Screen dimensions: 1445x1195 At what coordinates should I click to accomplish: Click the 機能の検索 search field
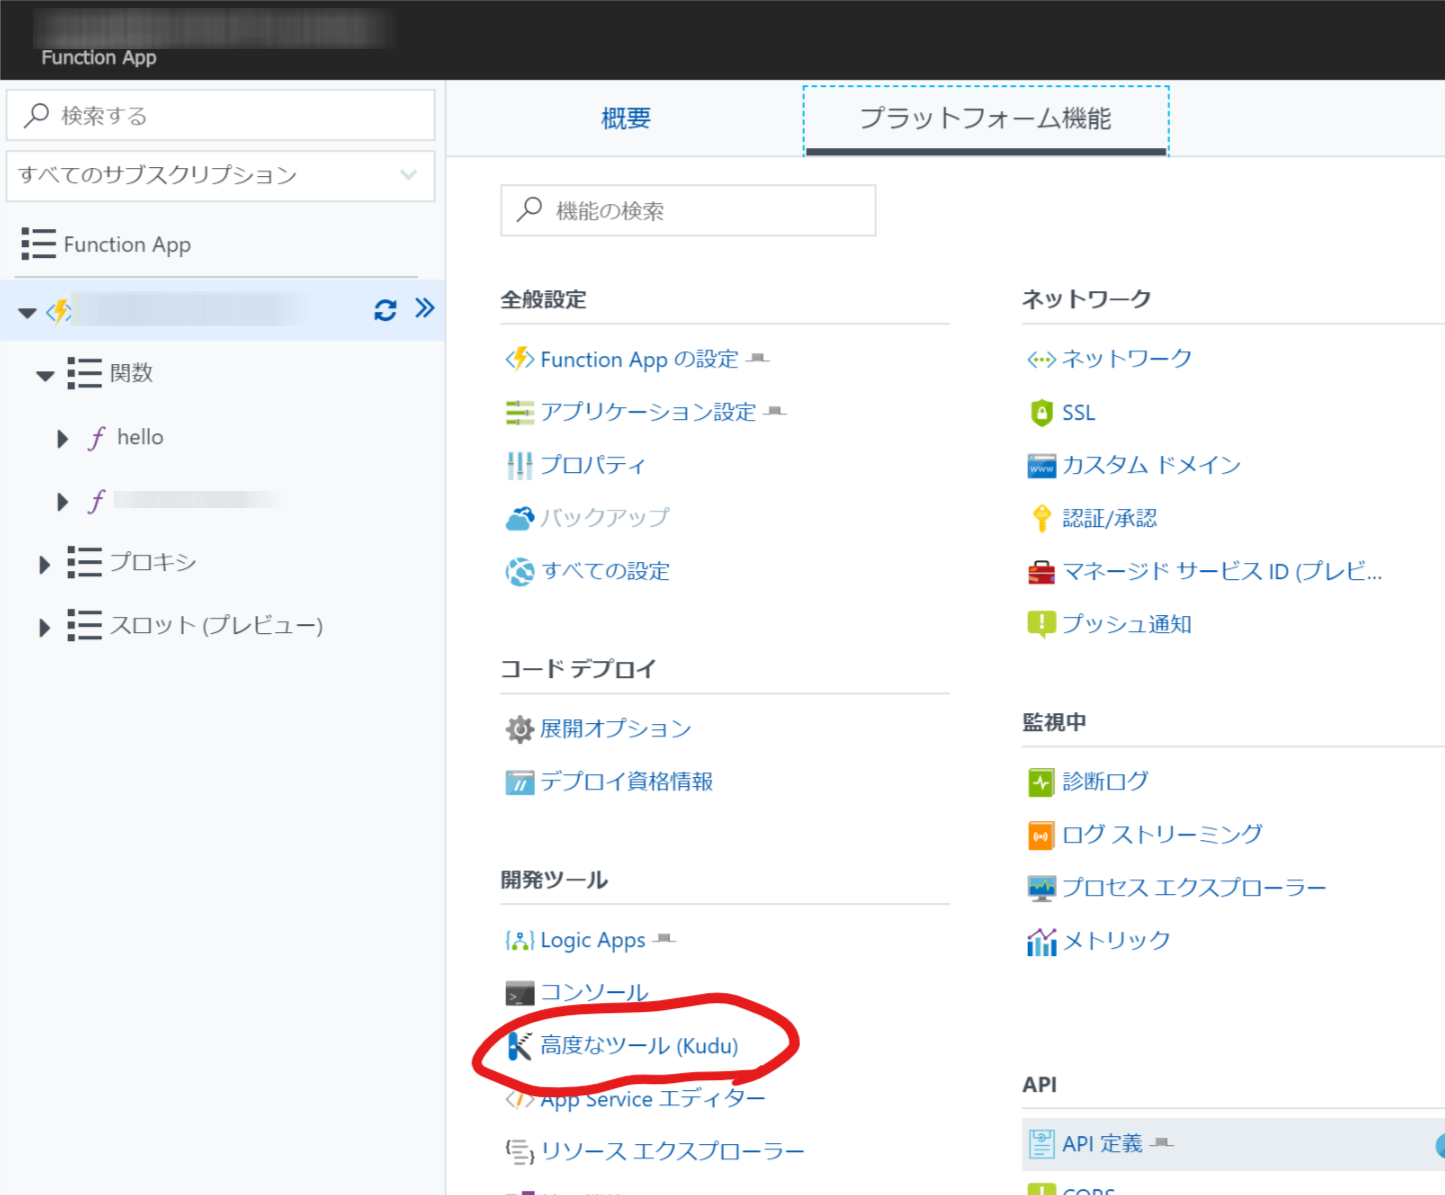688,211
